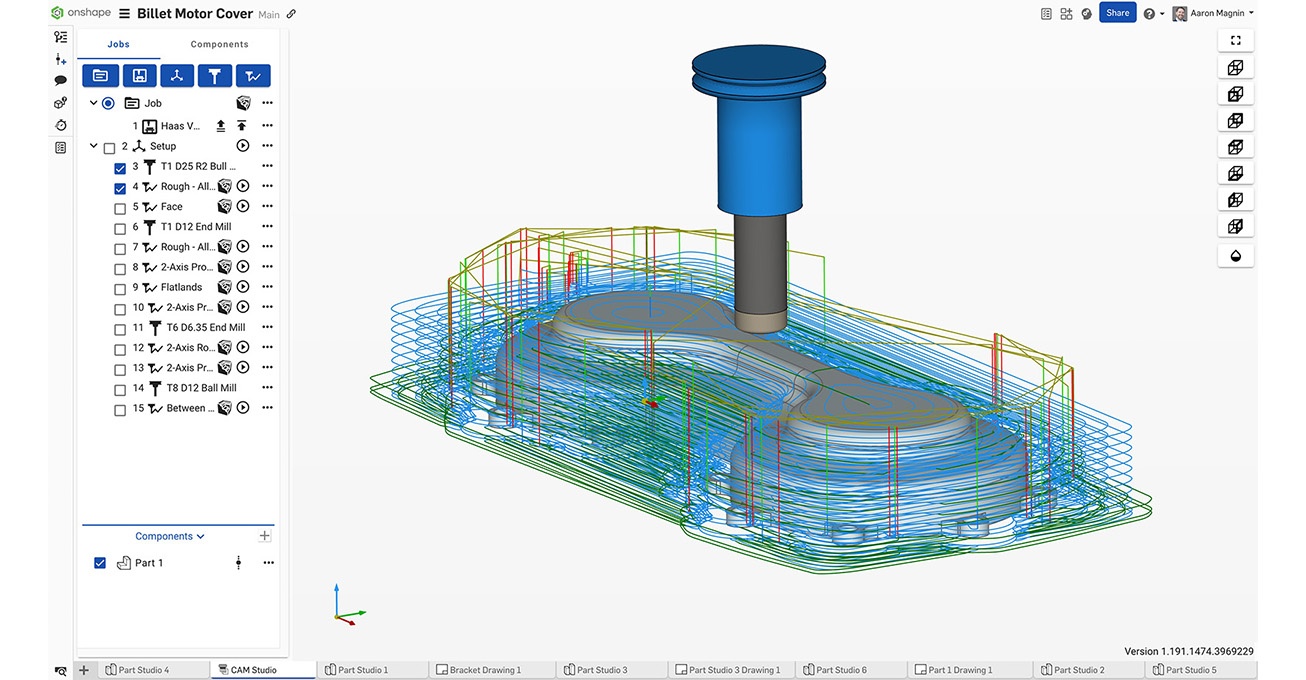Click the transparency droplet view button

pos(1236,255)
